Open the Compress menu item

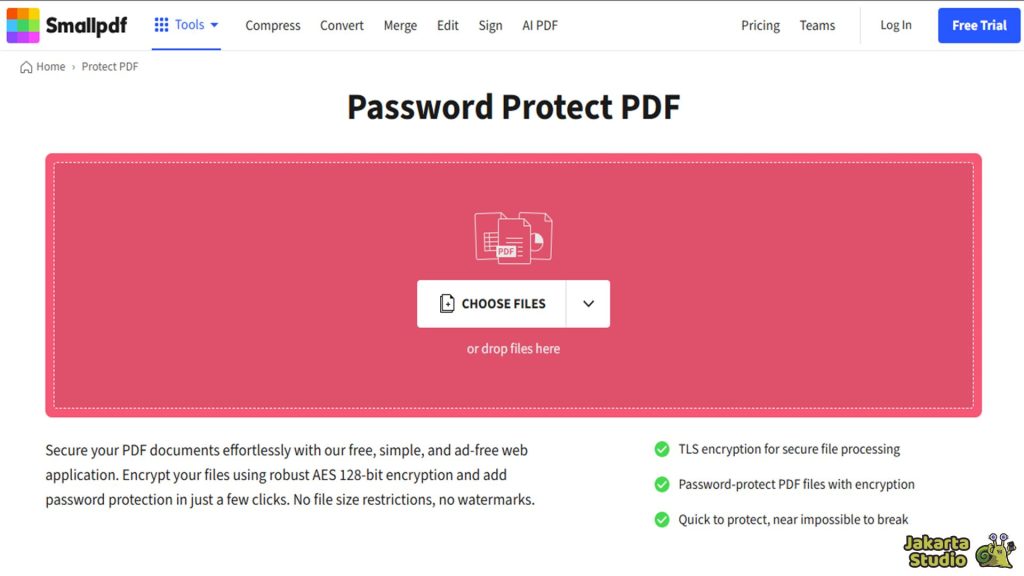click(273, 25)
